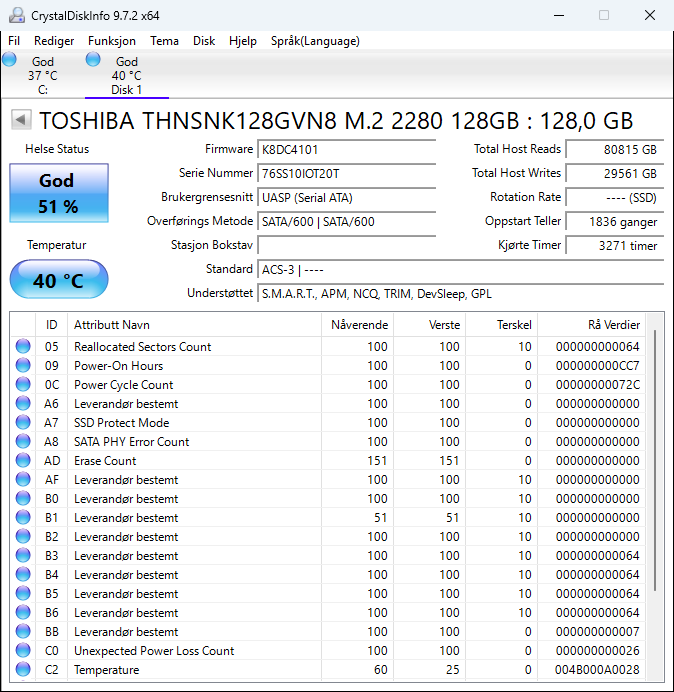Click the God 51 % health status button
The width and height of the screenshot is (674, 692).
59,193
